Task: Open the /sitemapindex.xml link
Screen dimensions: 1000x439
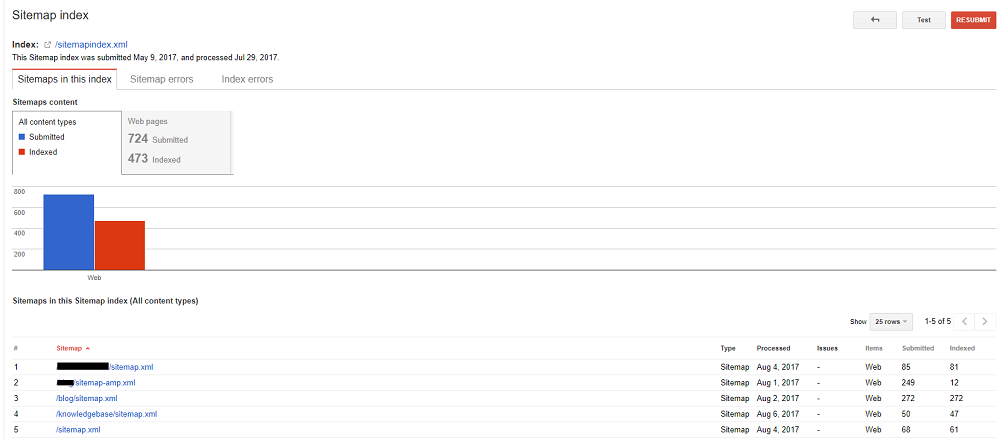Action: click(90, 45)
